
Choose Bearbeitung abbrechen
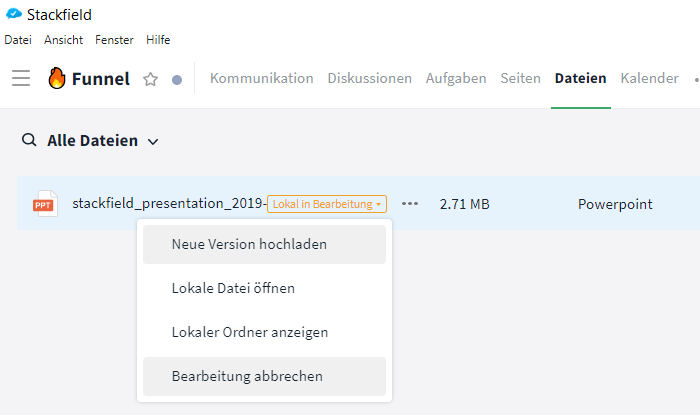click(264, 376)
